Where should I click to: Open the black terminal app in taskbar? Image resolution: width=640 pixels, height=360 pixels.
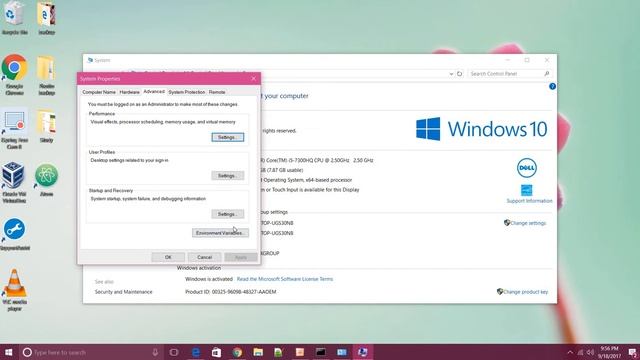point(321,352)
